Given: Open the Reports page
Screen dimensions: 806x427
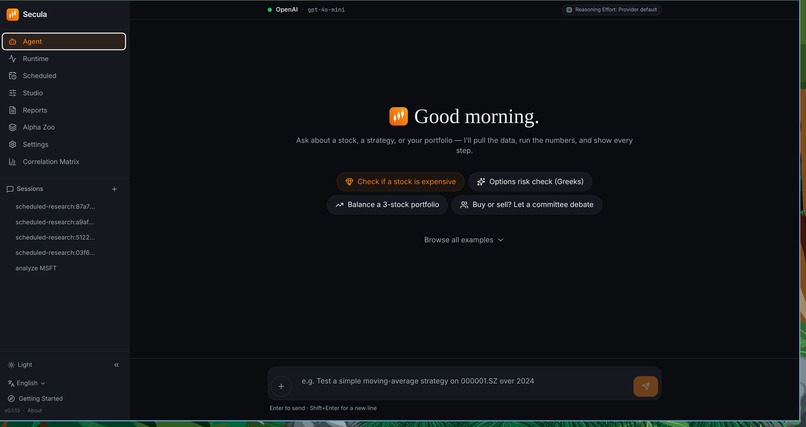Looking at the screenshot, I should click(64, 110).
